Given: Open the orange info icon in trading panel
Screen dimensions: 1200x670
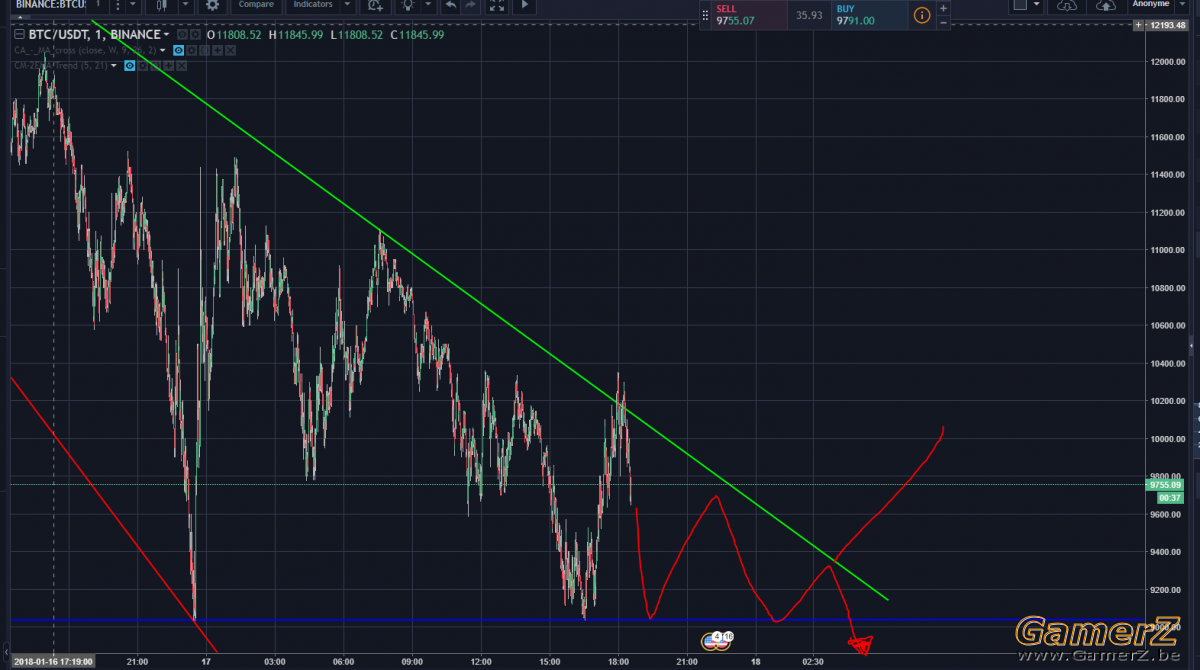Looking at the screenshot, I should tap(922, 15).
